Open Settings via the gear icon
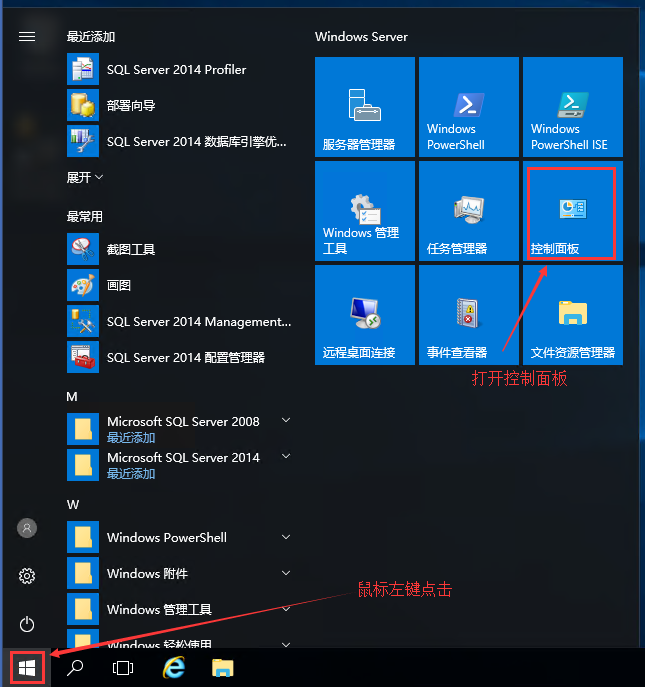This screenshot has width=645, height=687. (27, 576)
